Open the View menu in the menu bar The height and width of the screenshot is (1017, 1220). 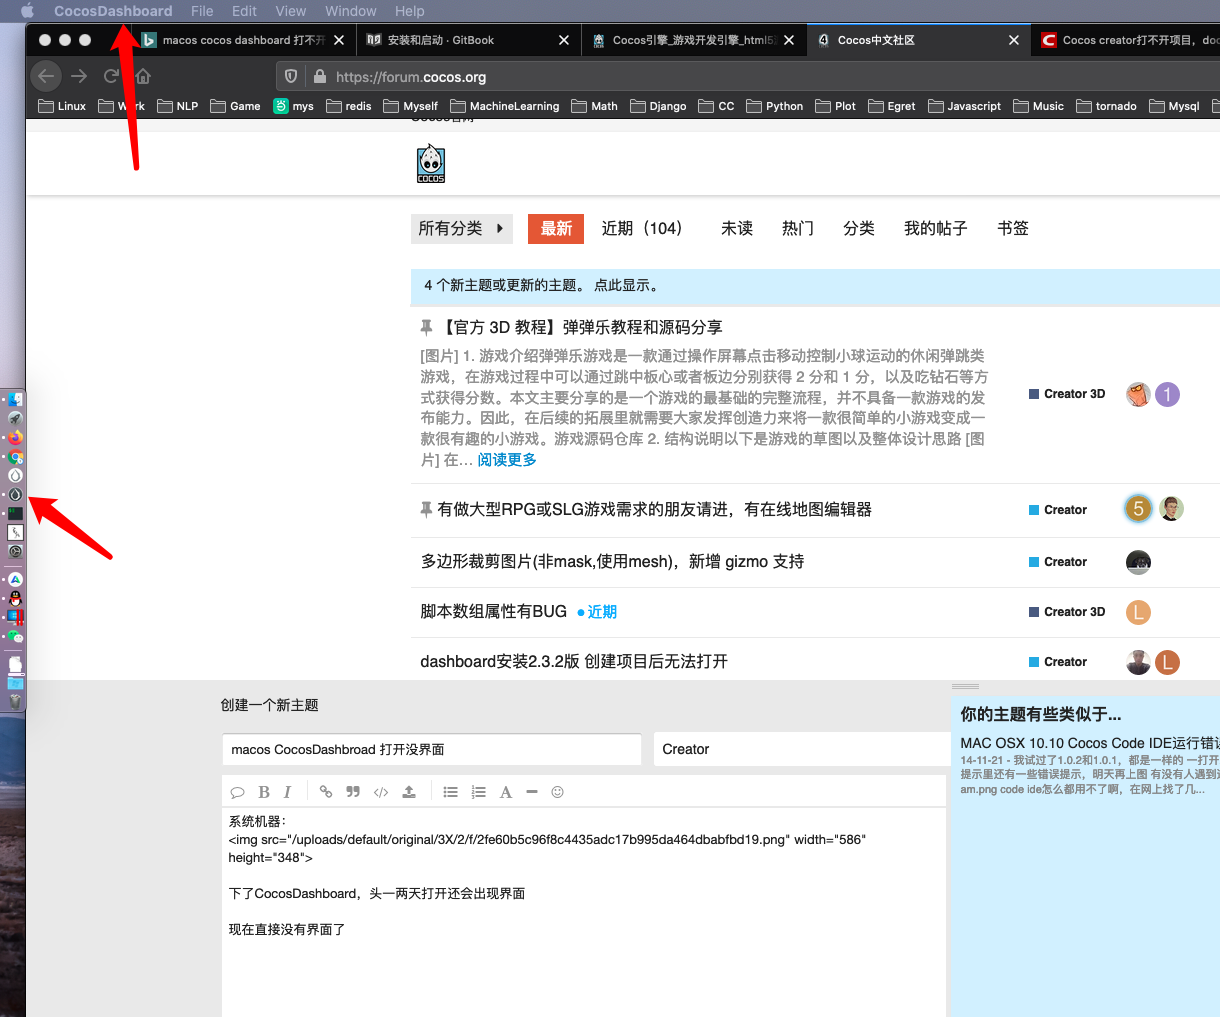[x=291, y=11]
